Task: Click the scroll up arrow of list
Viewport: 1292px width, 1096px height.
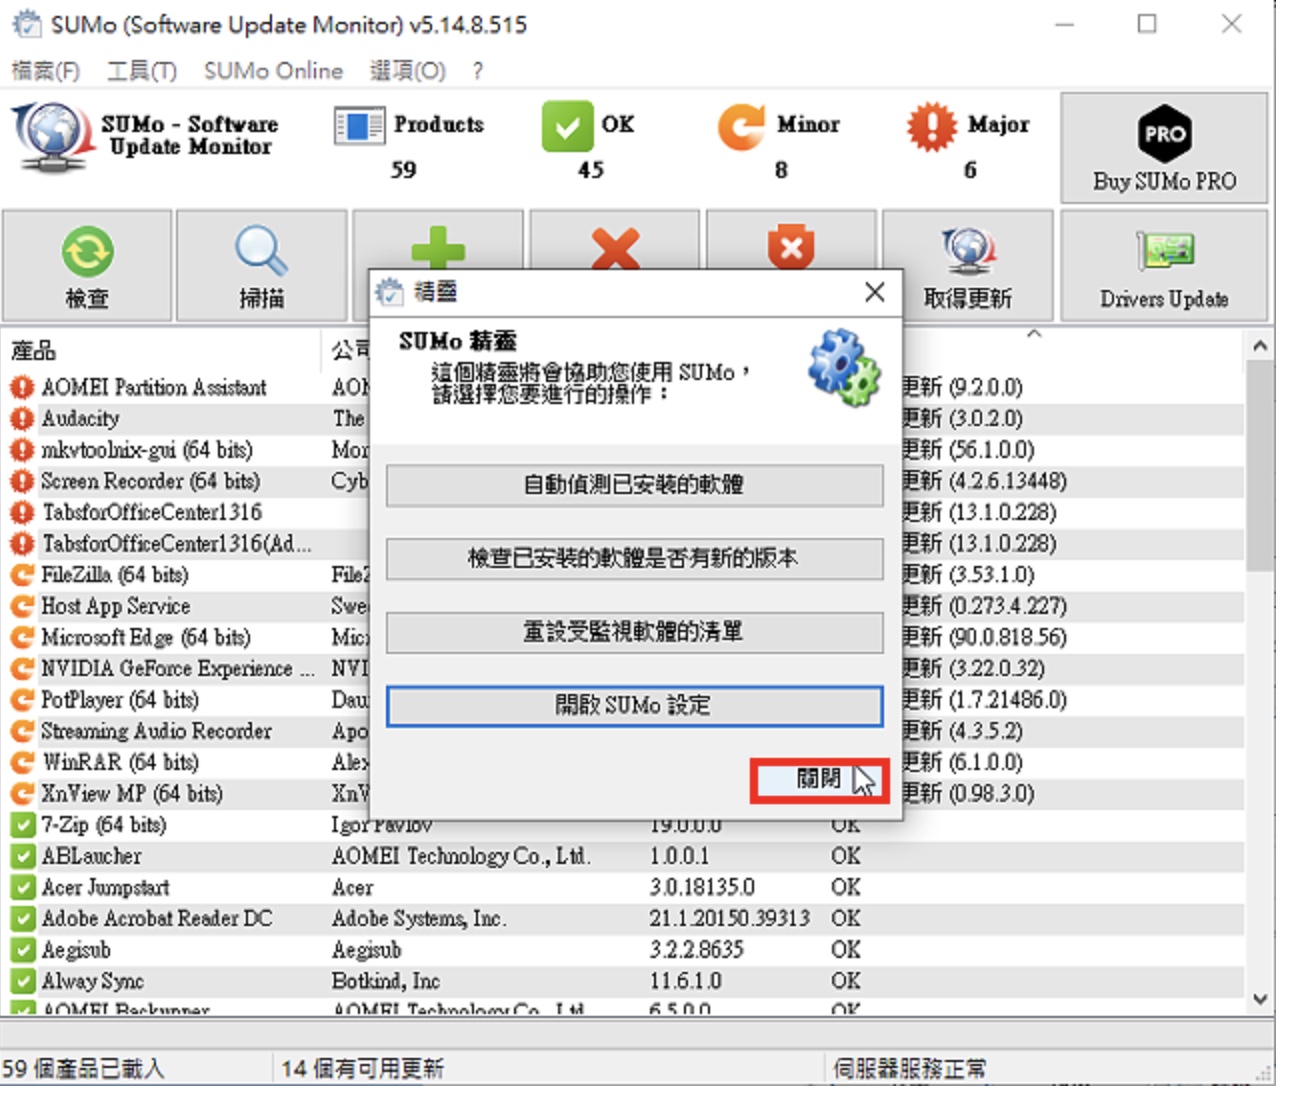Action: click(x=1260, y=346)
